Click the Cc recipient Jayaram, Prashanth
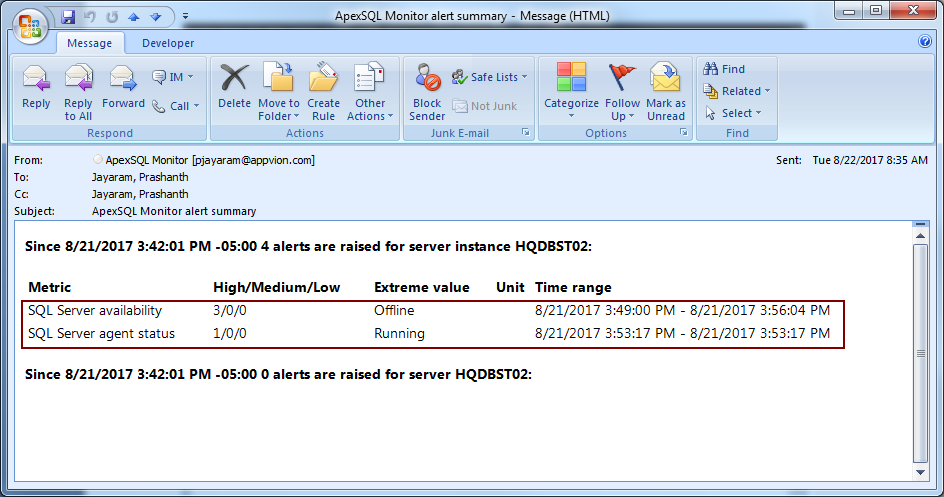944x497 pixels. [x=140, y=194]
